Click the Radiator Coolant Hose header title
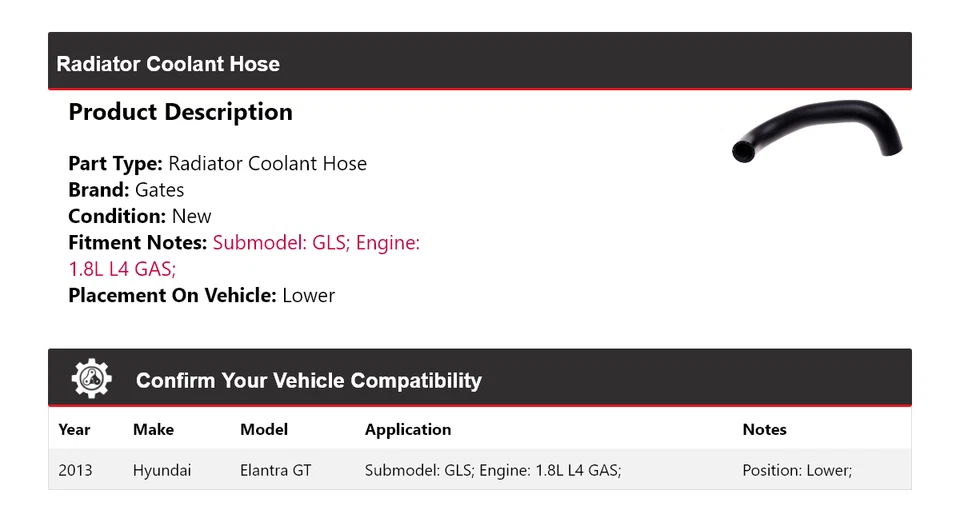Viewport: 960px width, 522px height. 168,64
